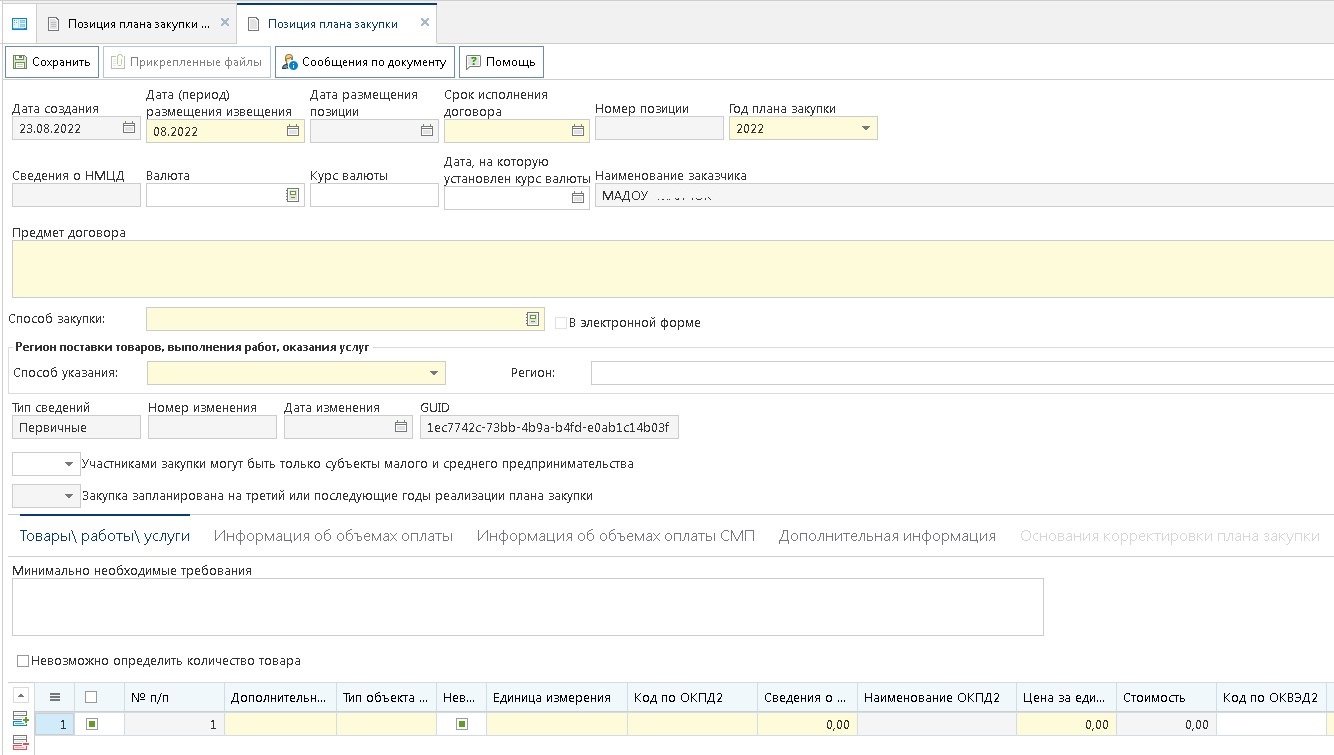Open calendar for Дата изменения
The height and width of the screenshot is (755, 1334).
click(401, 427)
